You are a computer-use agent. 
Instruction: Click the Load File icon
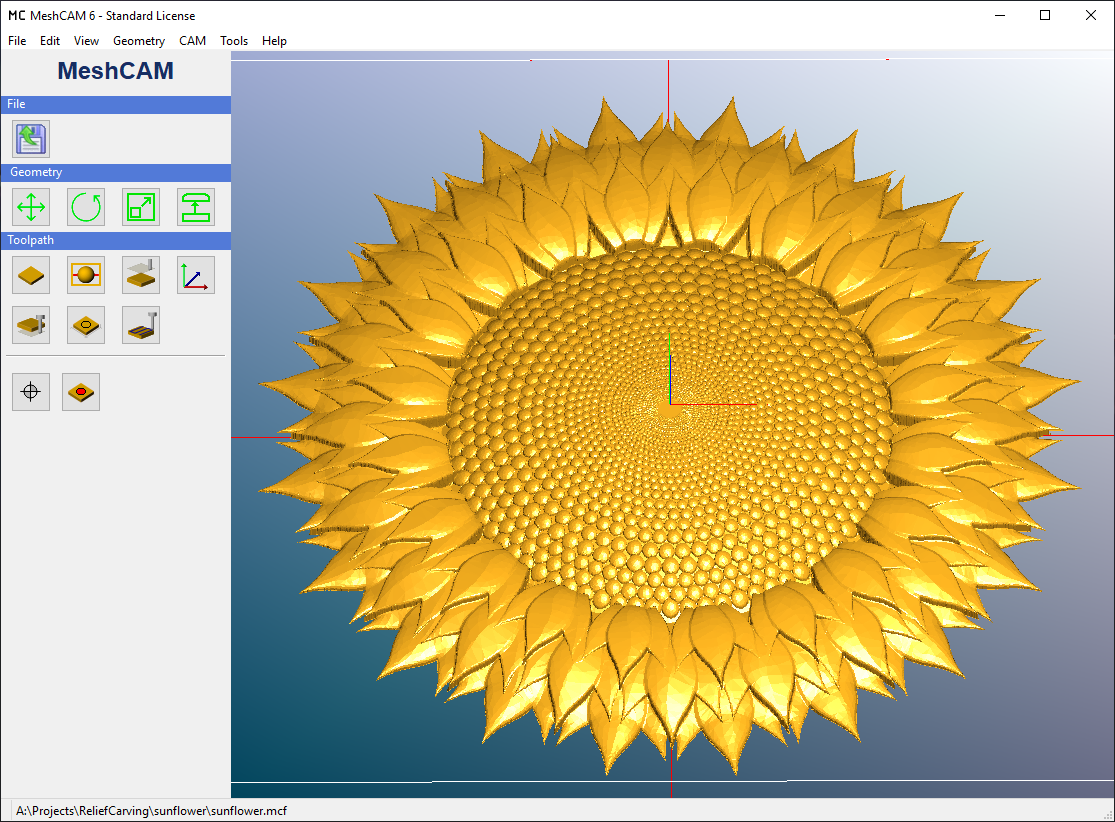[31, 139]
